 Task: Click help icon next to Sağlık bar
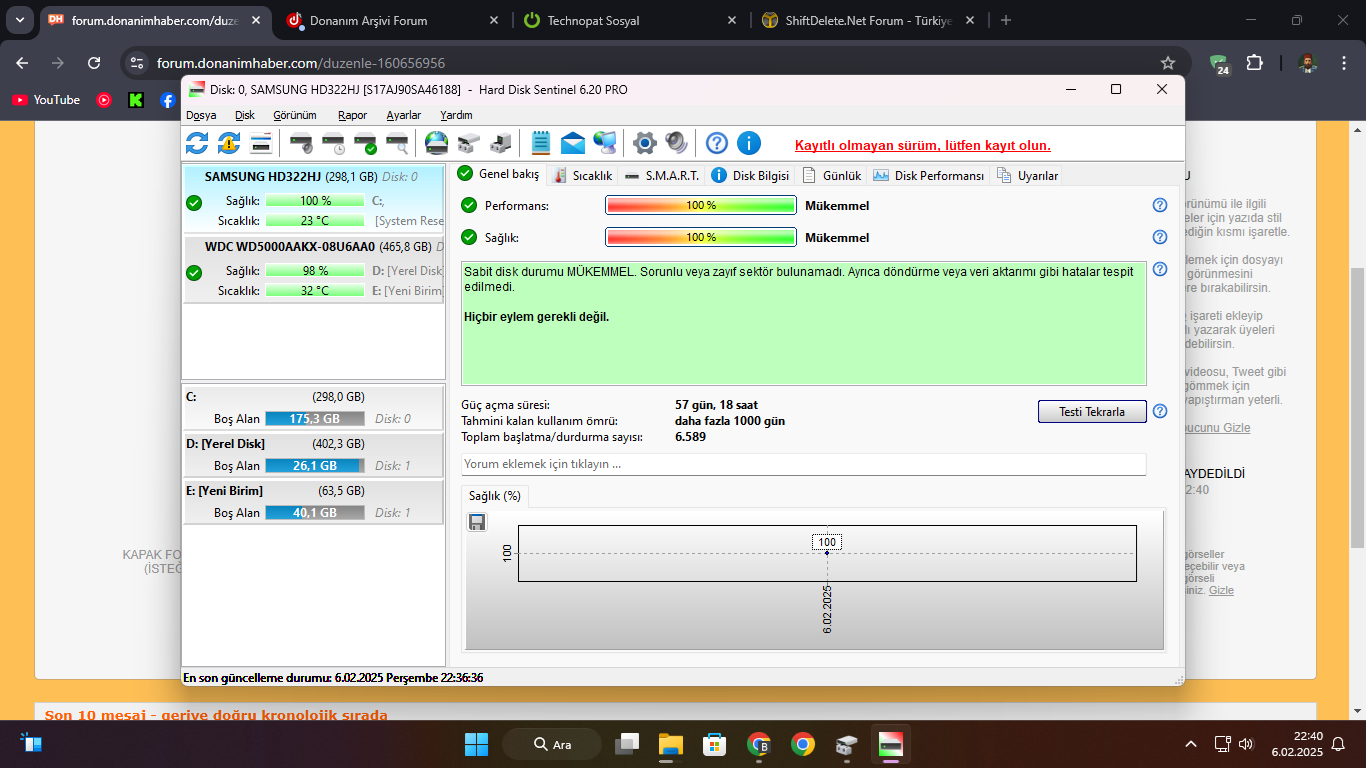(1160, 237)
